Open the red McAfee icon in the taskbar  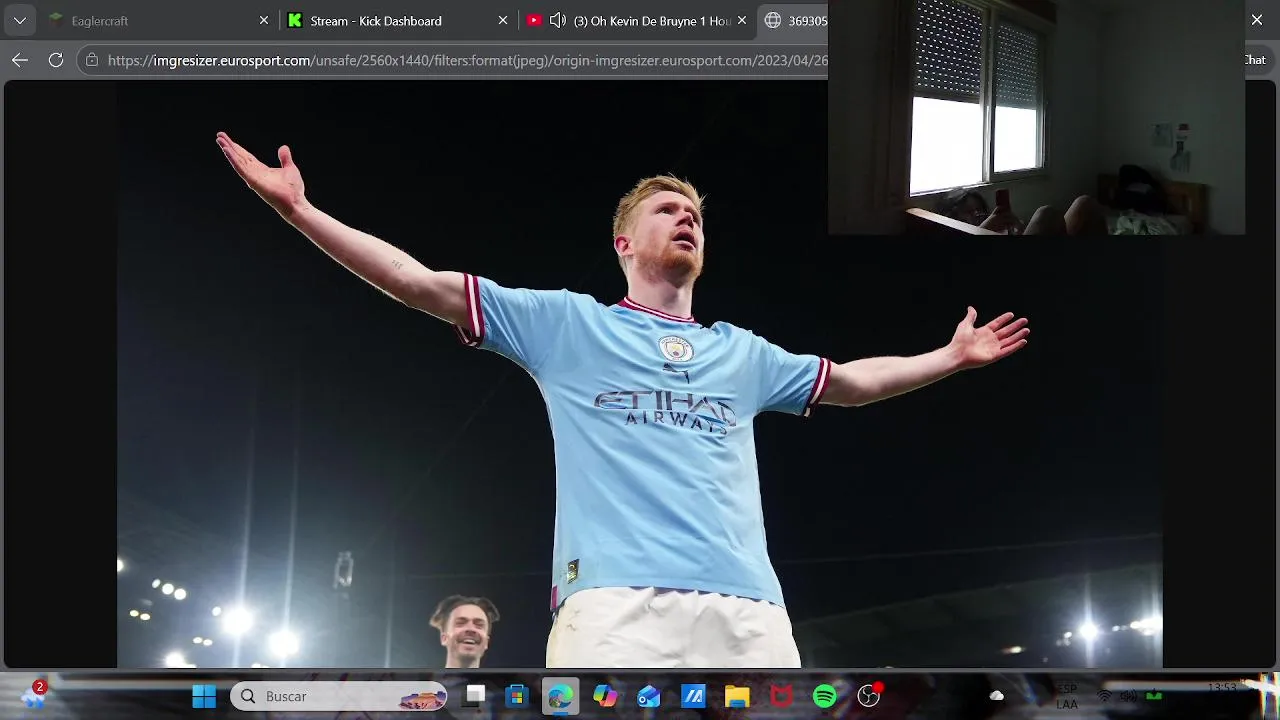tap(781, 696)
